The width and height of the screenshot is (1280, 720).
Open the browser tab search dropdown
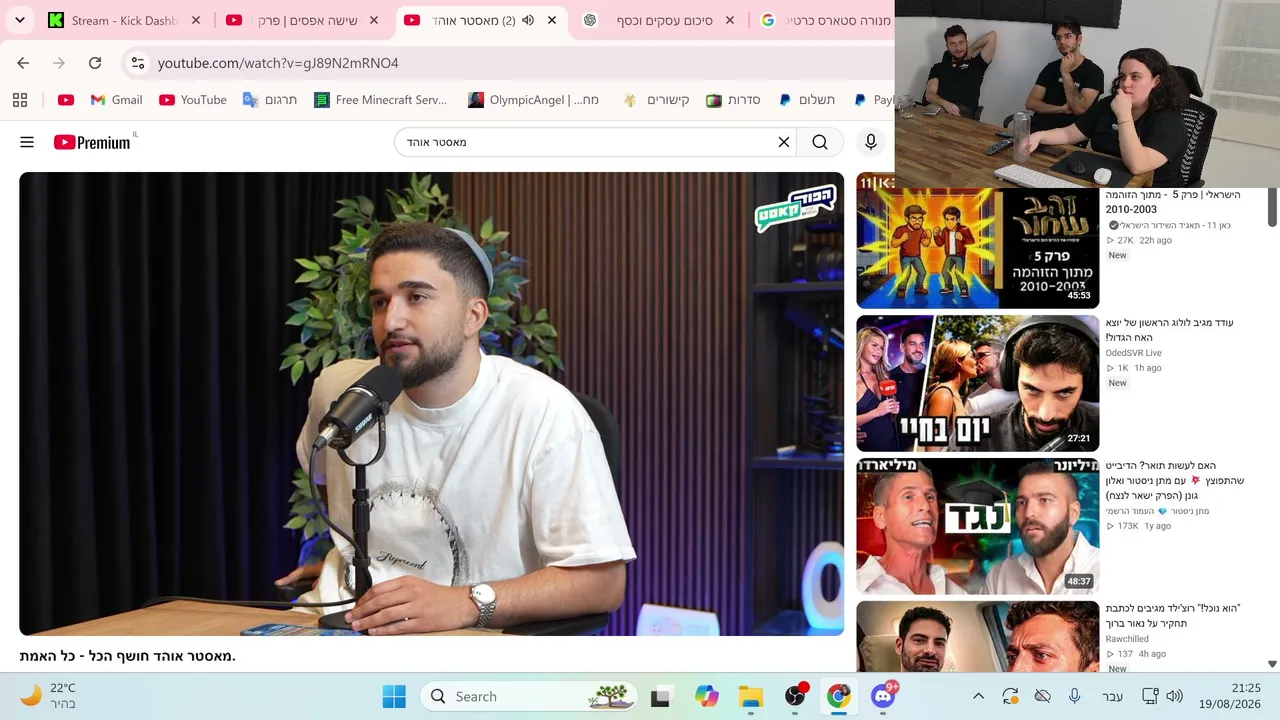(x=20, y=20)
